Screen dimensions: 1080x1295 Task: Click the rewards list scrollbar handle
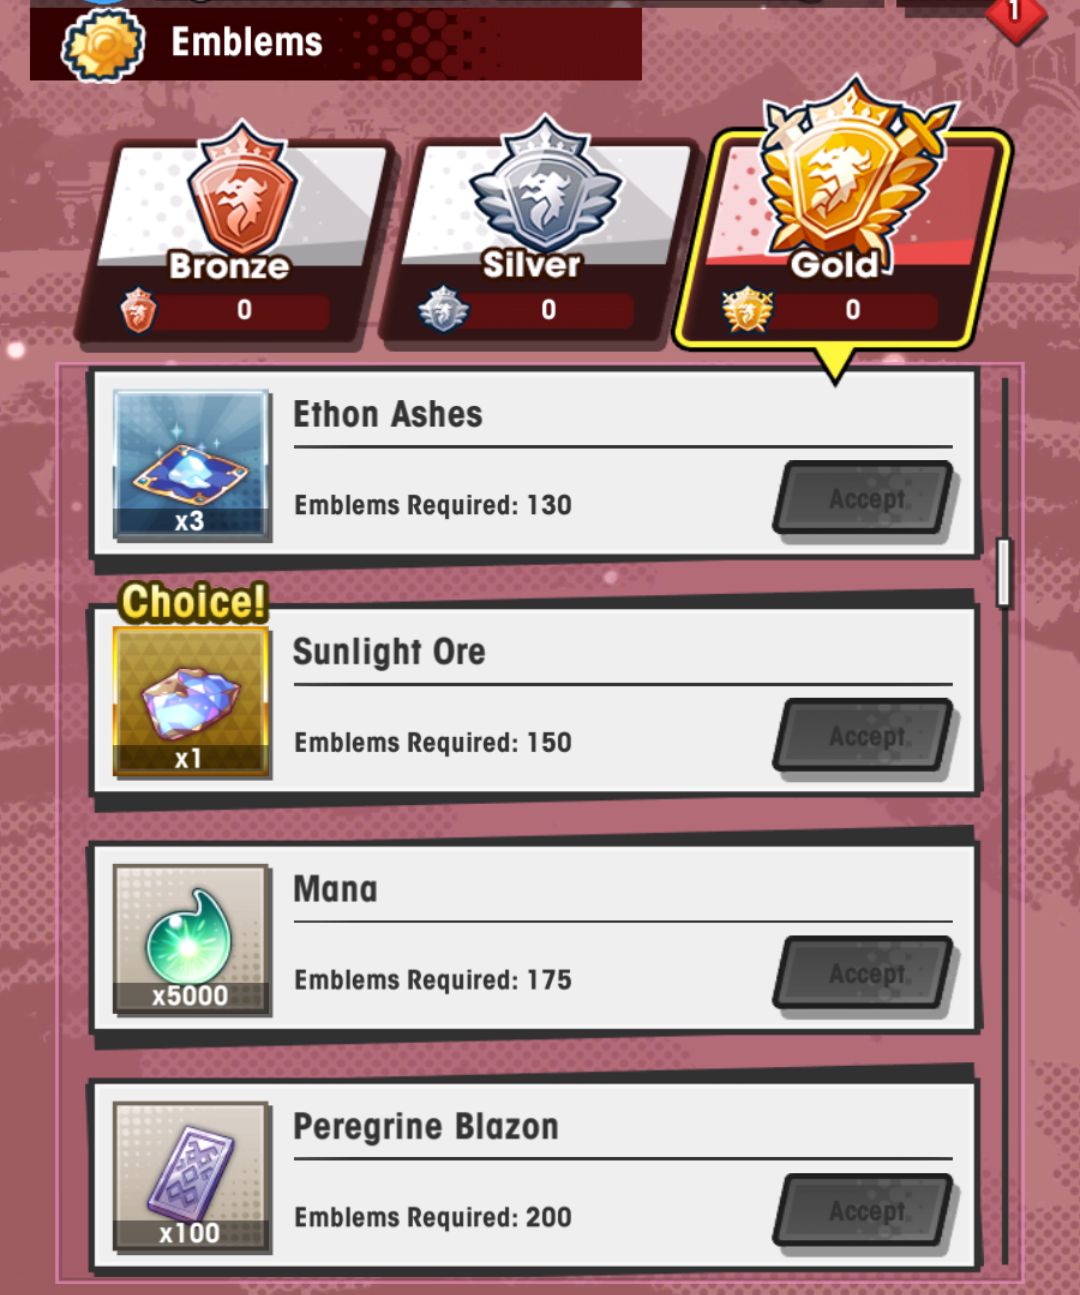point(1004,572)
